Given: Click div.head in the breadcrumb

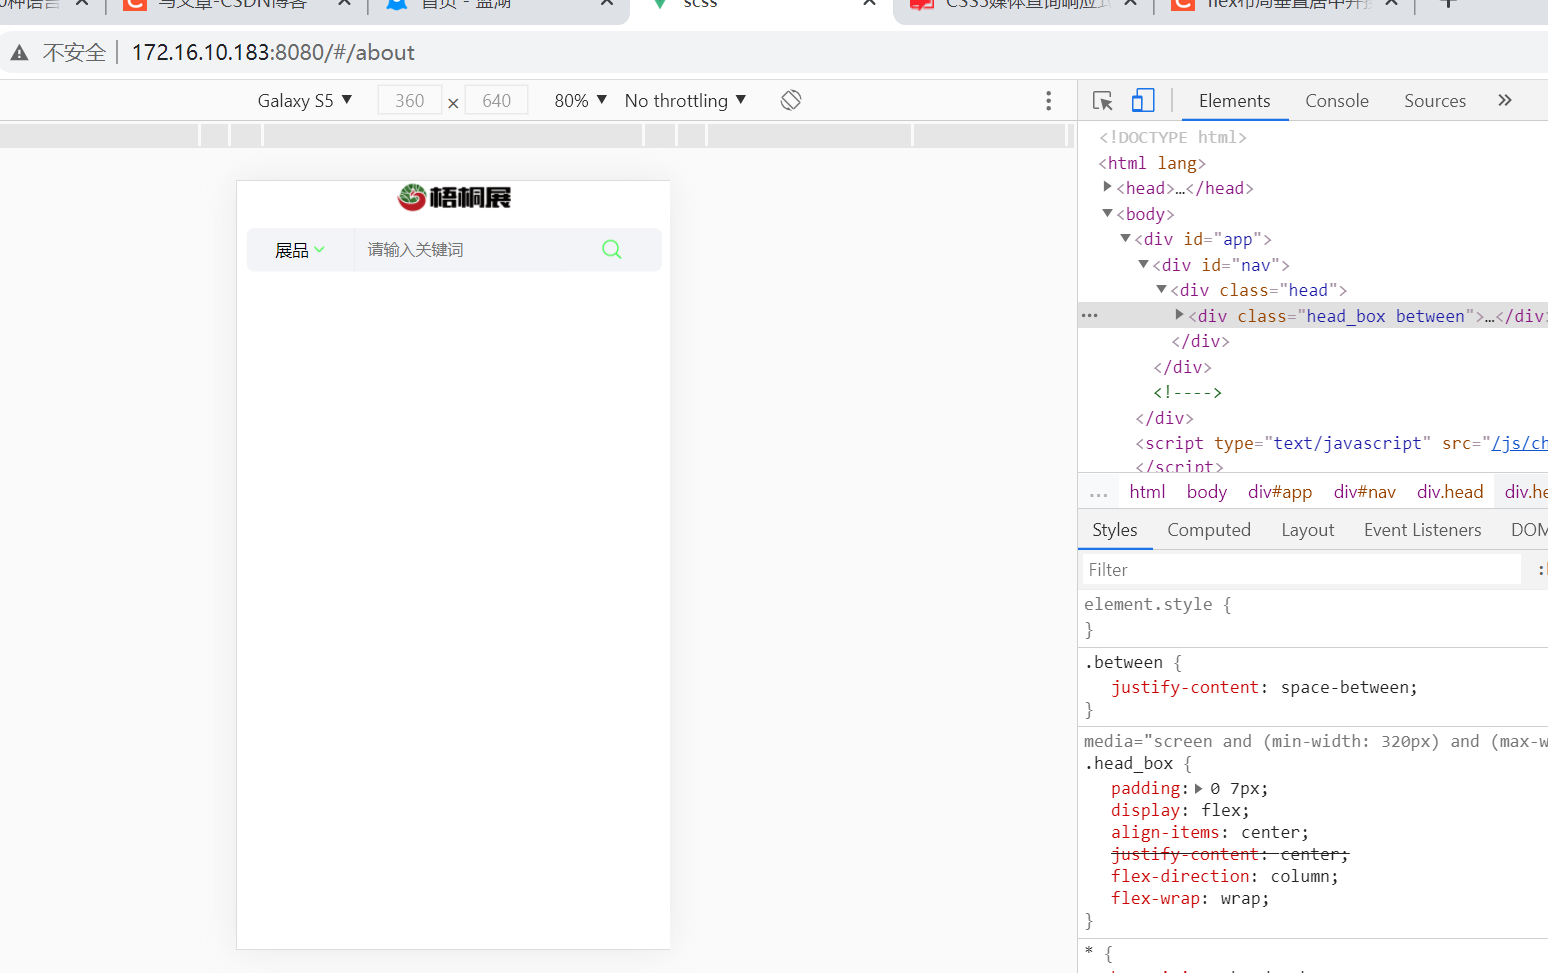Looking at the screenshot, I should coord(1450,492).
